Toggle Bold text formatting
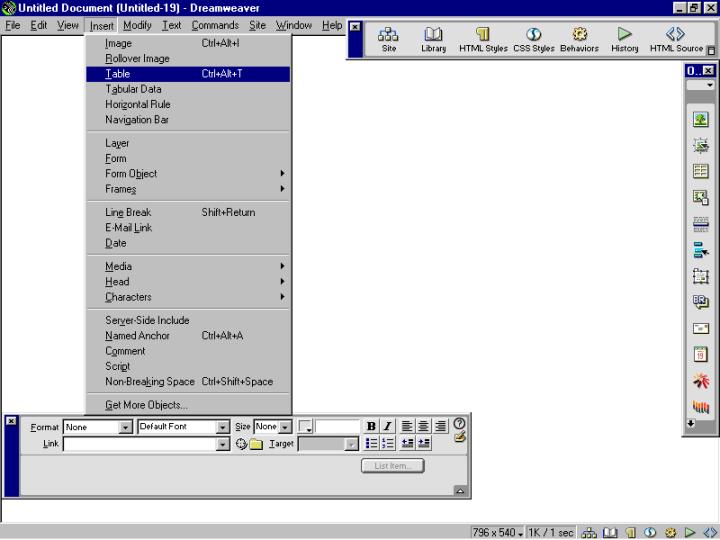This screenshot has width=720, height=540. [371, 427]
